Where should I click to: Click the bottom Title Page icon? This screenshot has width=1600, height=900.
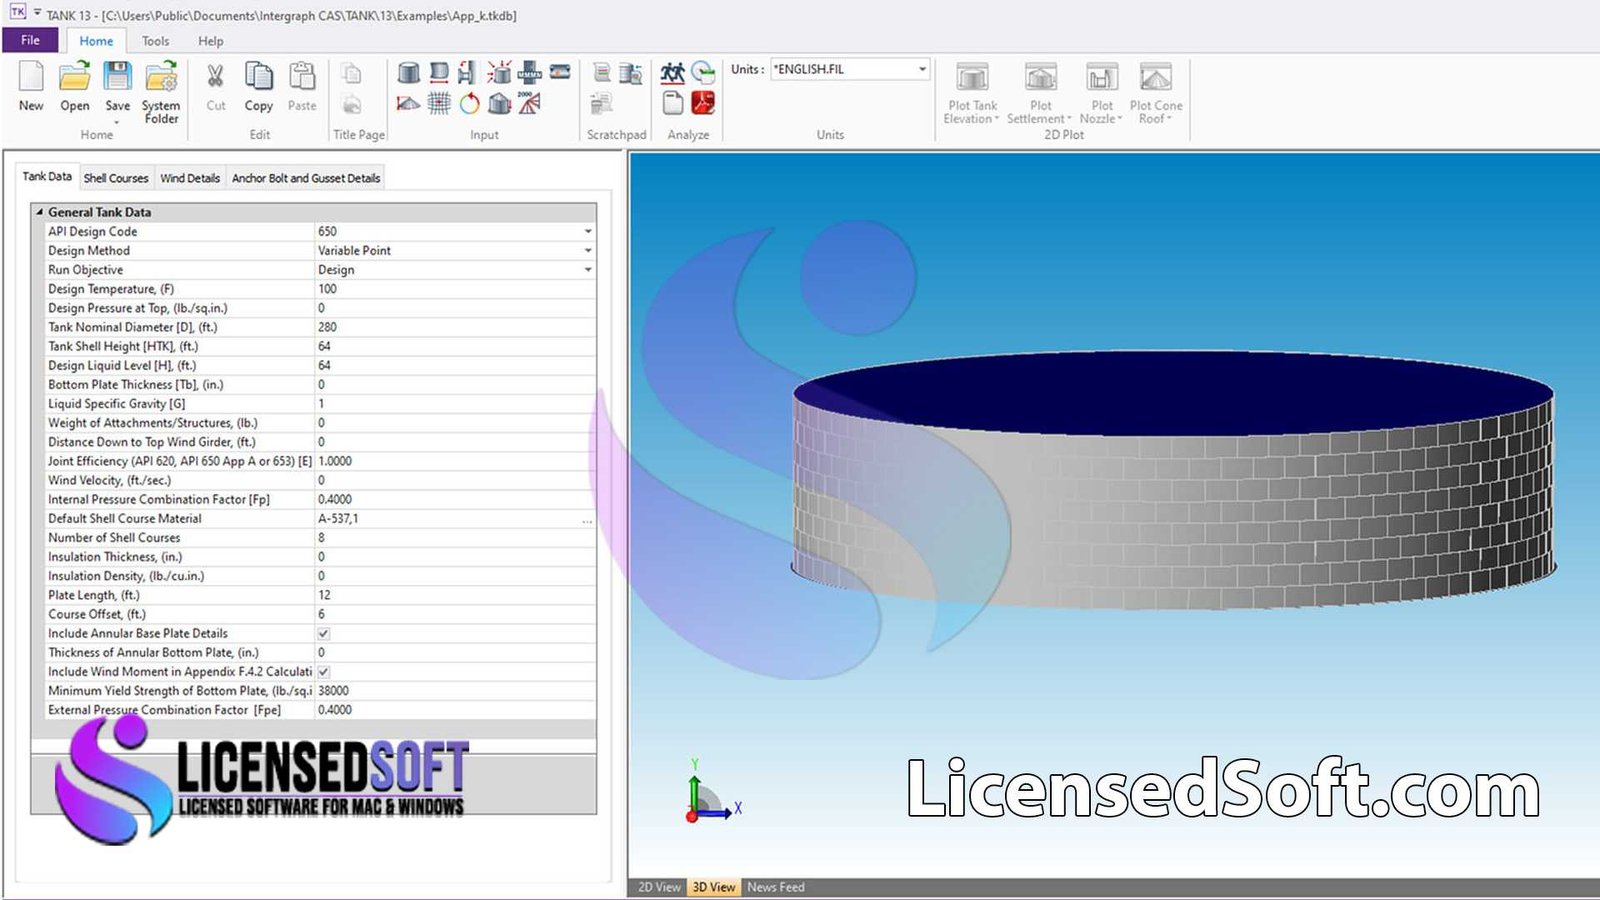point(351,104)
